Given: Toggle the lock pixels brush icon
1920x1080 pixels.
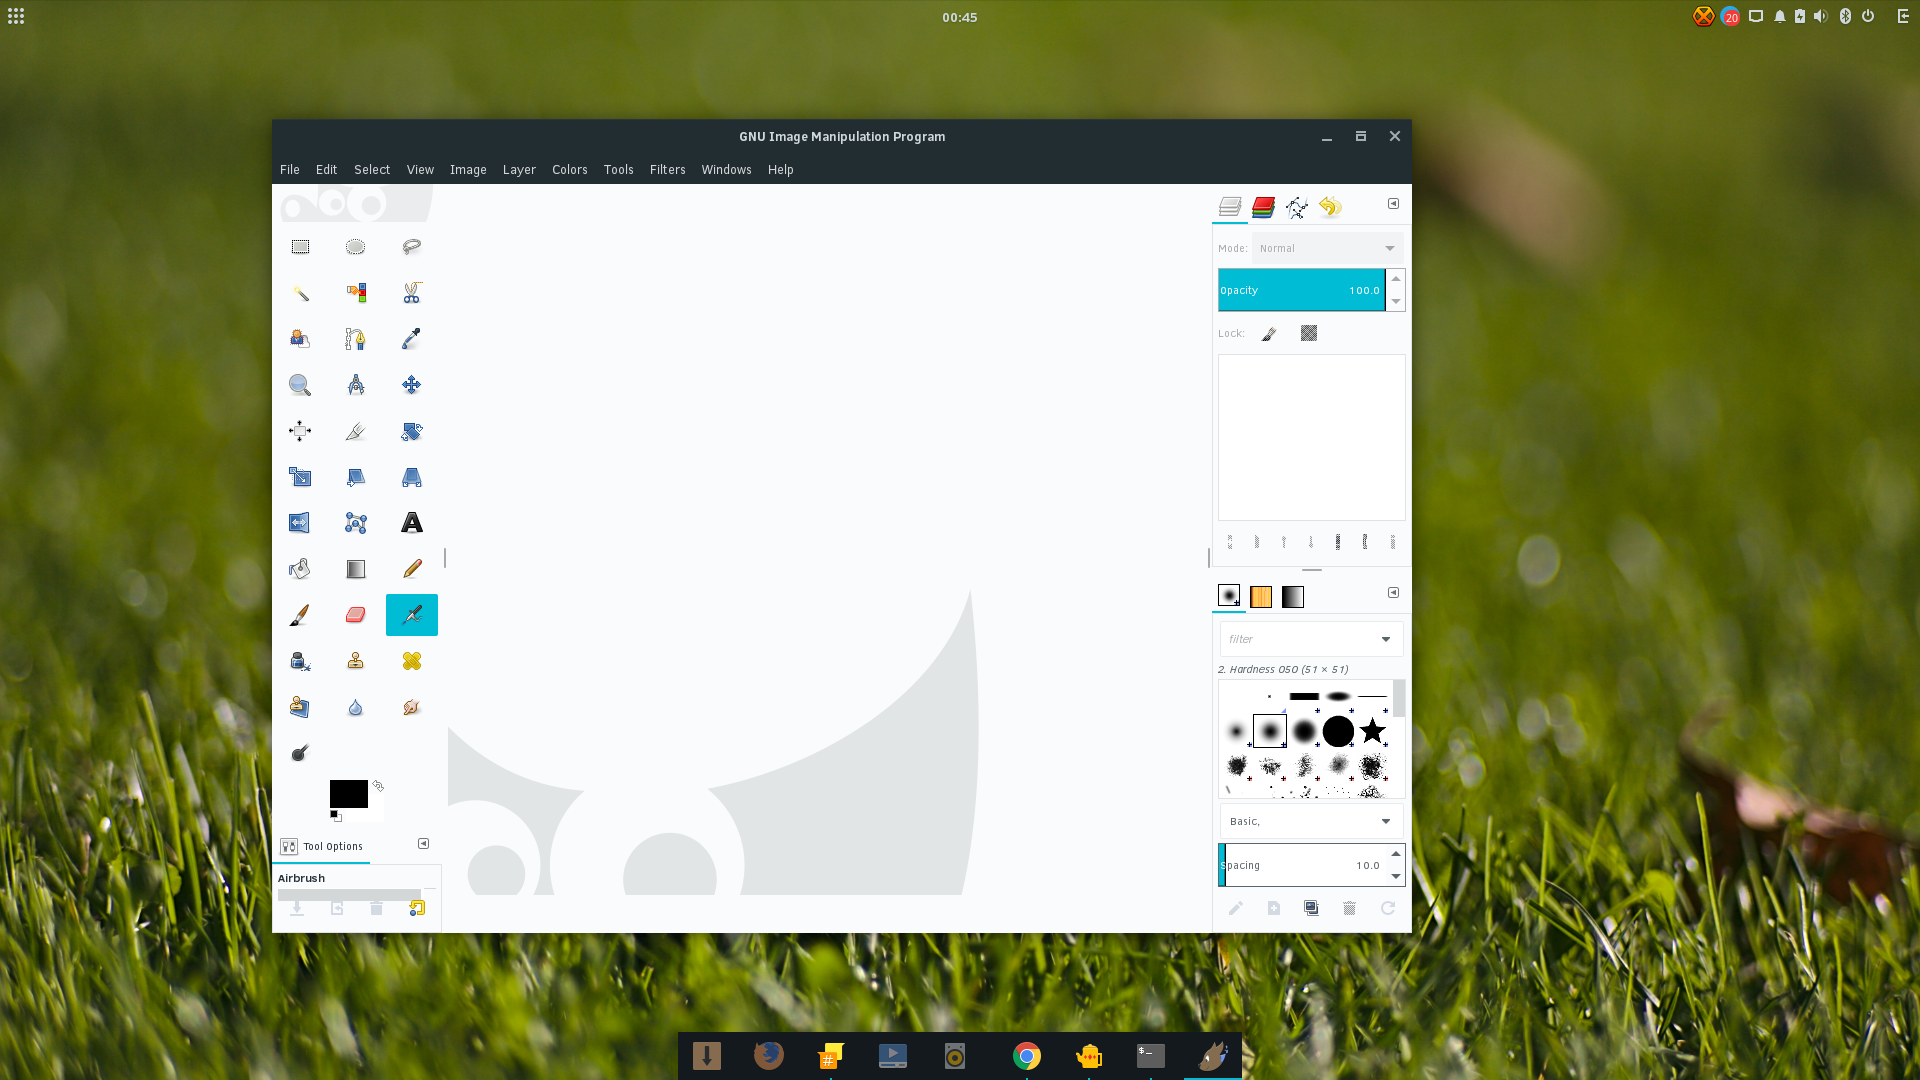Looking at the screenshot, I should click(x=1269, y=334).
